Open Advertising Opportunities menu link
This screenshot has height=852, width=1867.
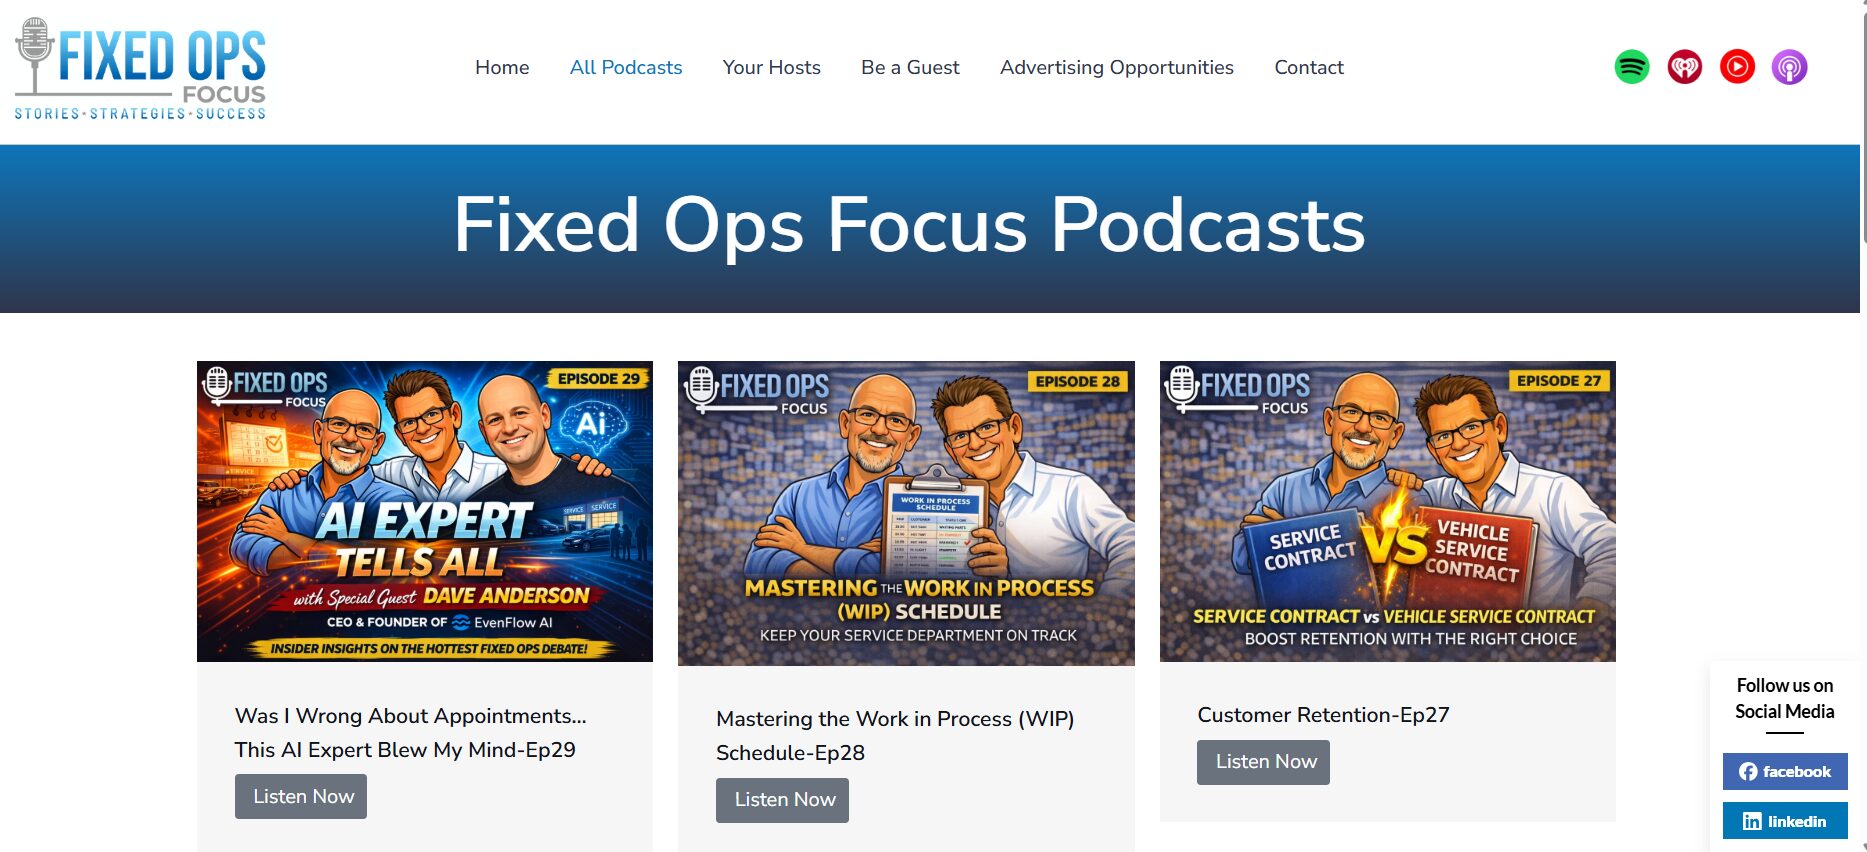(1116, 67)
